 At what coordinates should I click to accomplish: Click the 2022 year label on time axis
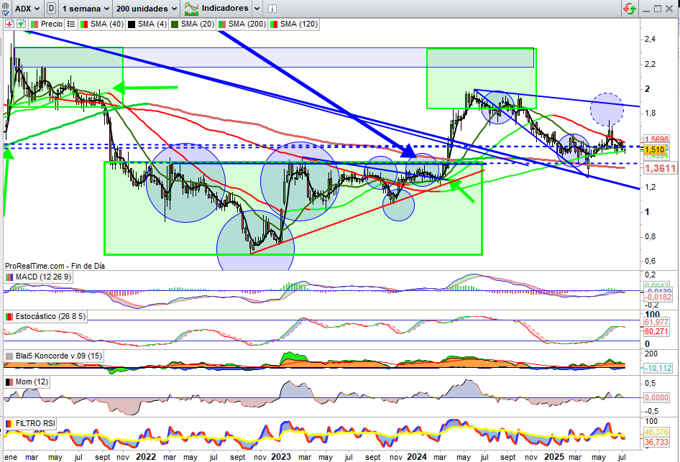click(x=146, y=457)
